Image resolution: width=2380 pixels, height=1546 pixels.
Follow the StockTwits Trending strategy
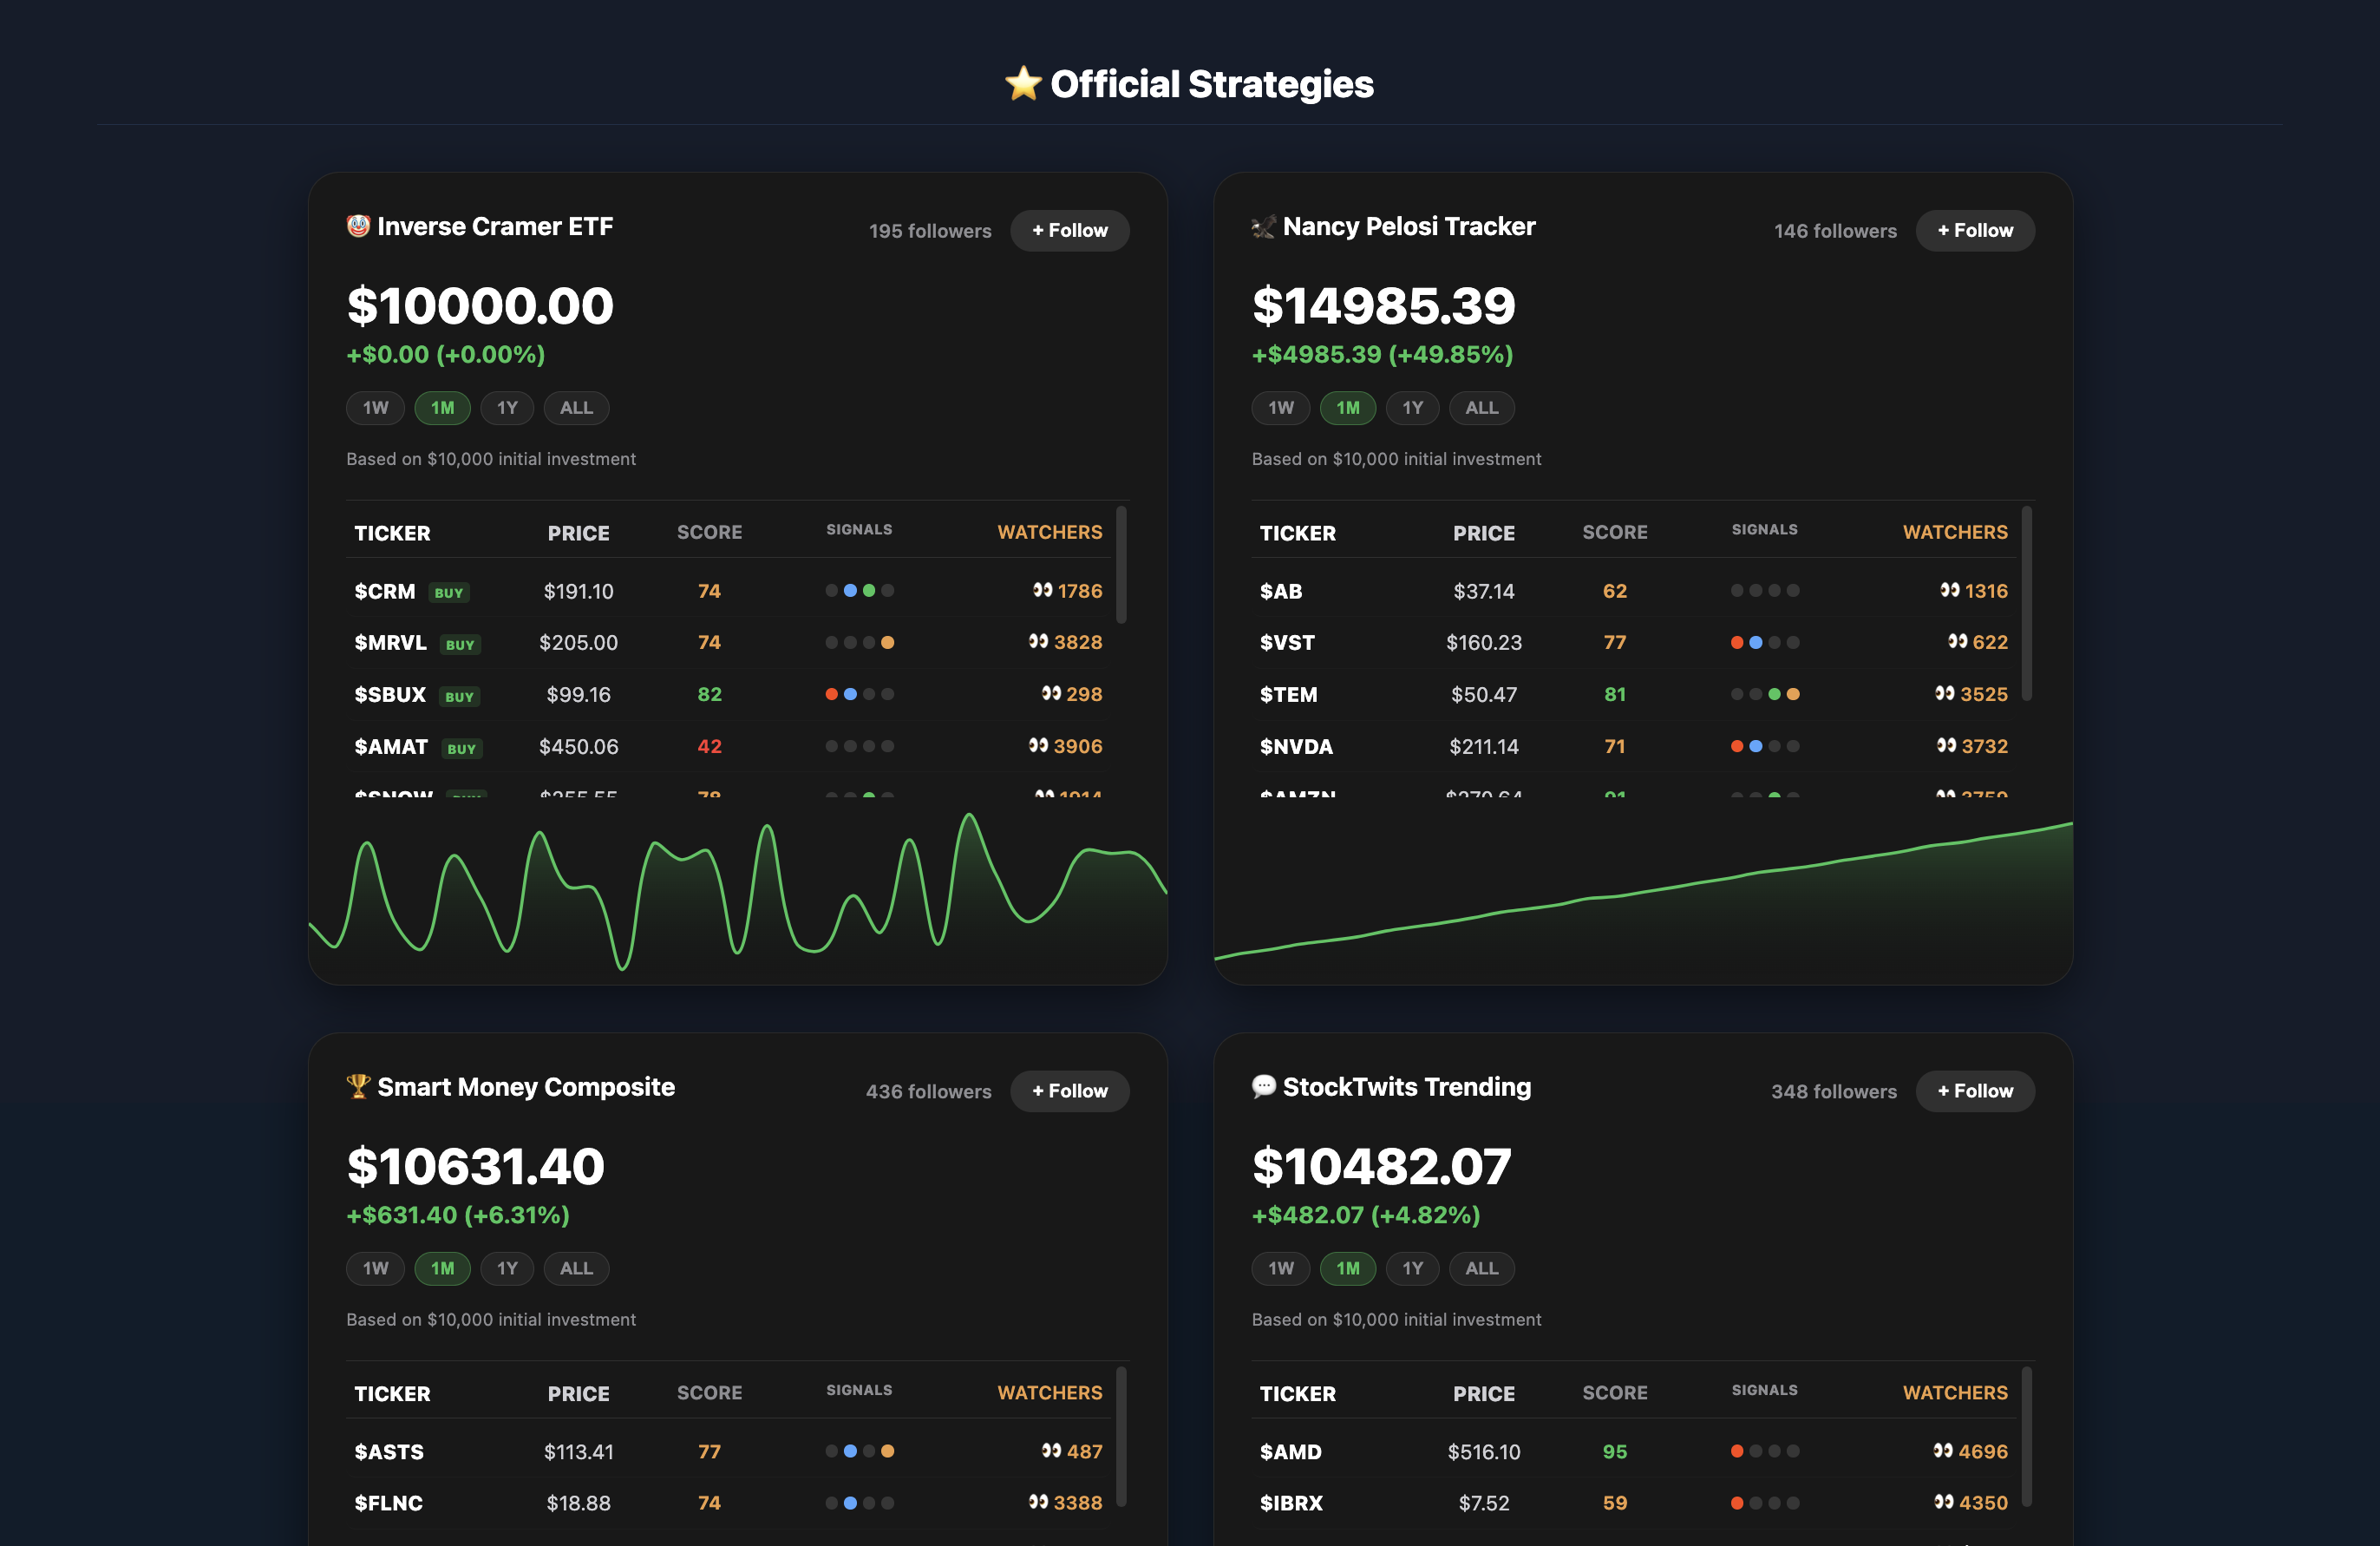[1975, 1091]
